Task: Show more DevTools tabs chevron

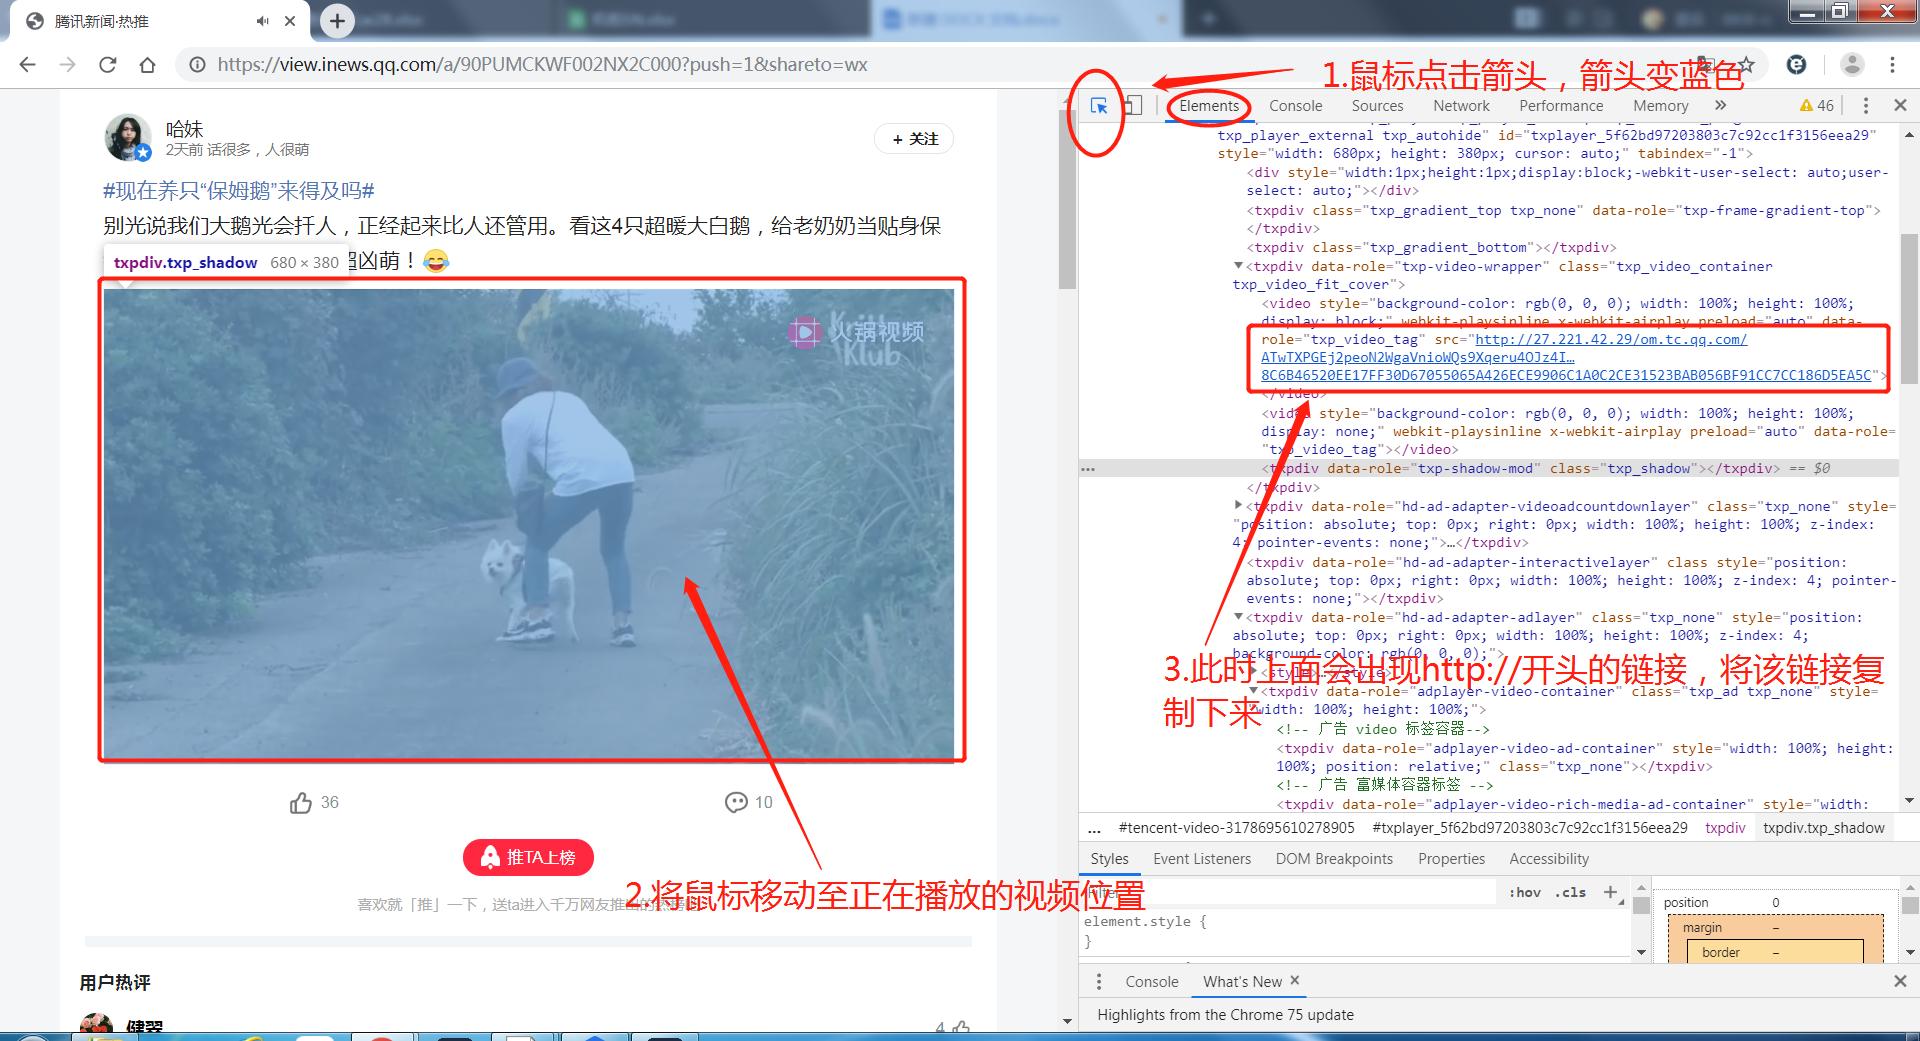Action: [x=1720, y=106]
